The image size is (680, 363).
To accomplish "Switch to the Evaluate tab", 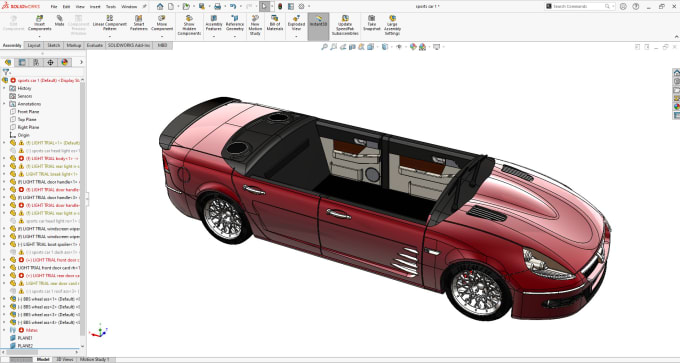I will 95,45.
